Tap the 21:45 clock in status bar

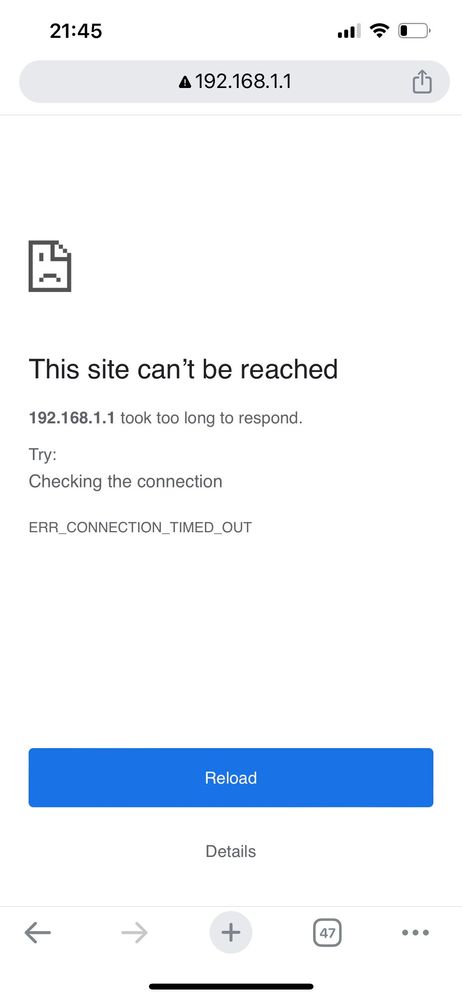tap(76, 30)
